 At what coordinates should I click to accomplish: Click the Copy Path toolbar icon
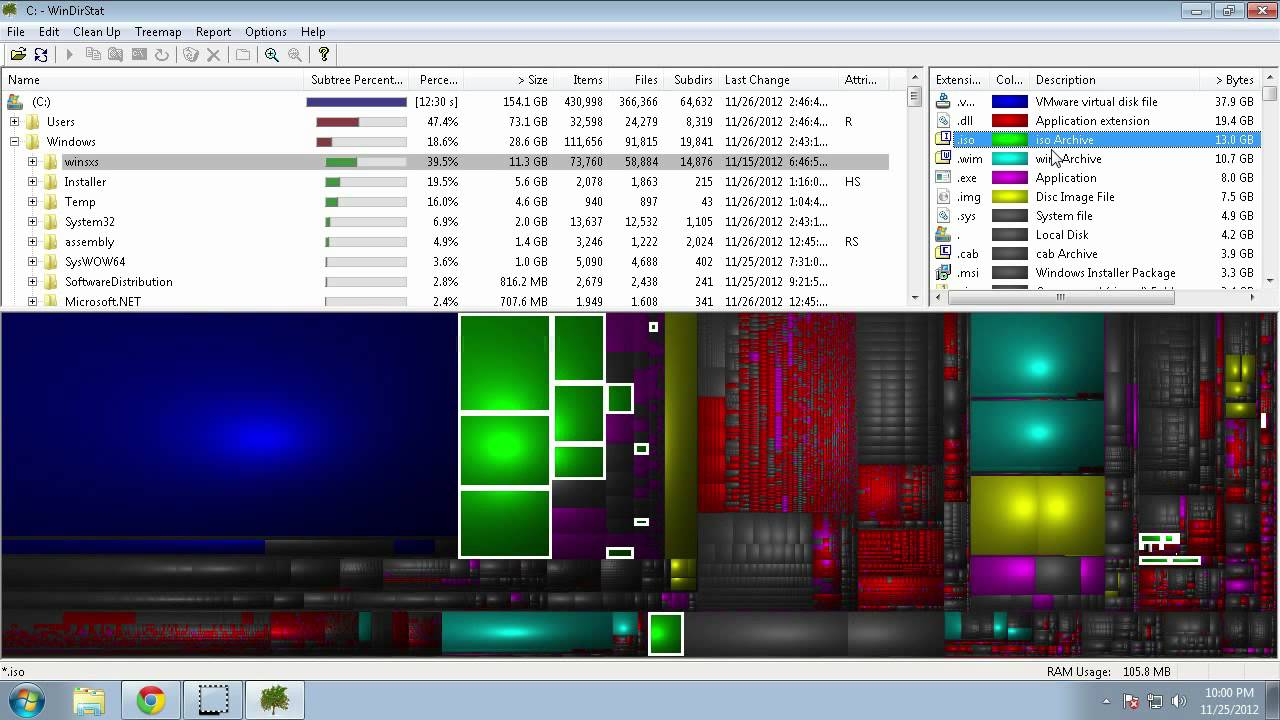pos(93,55)
